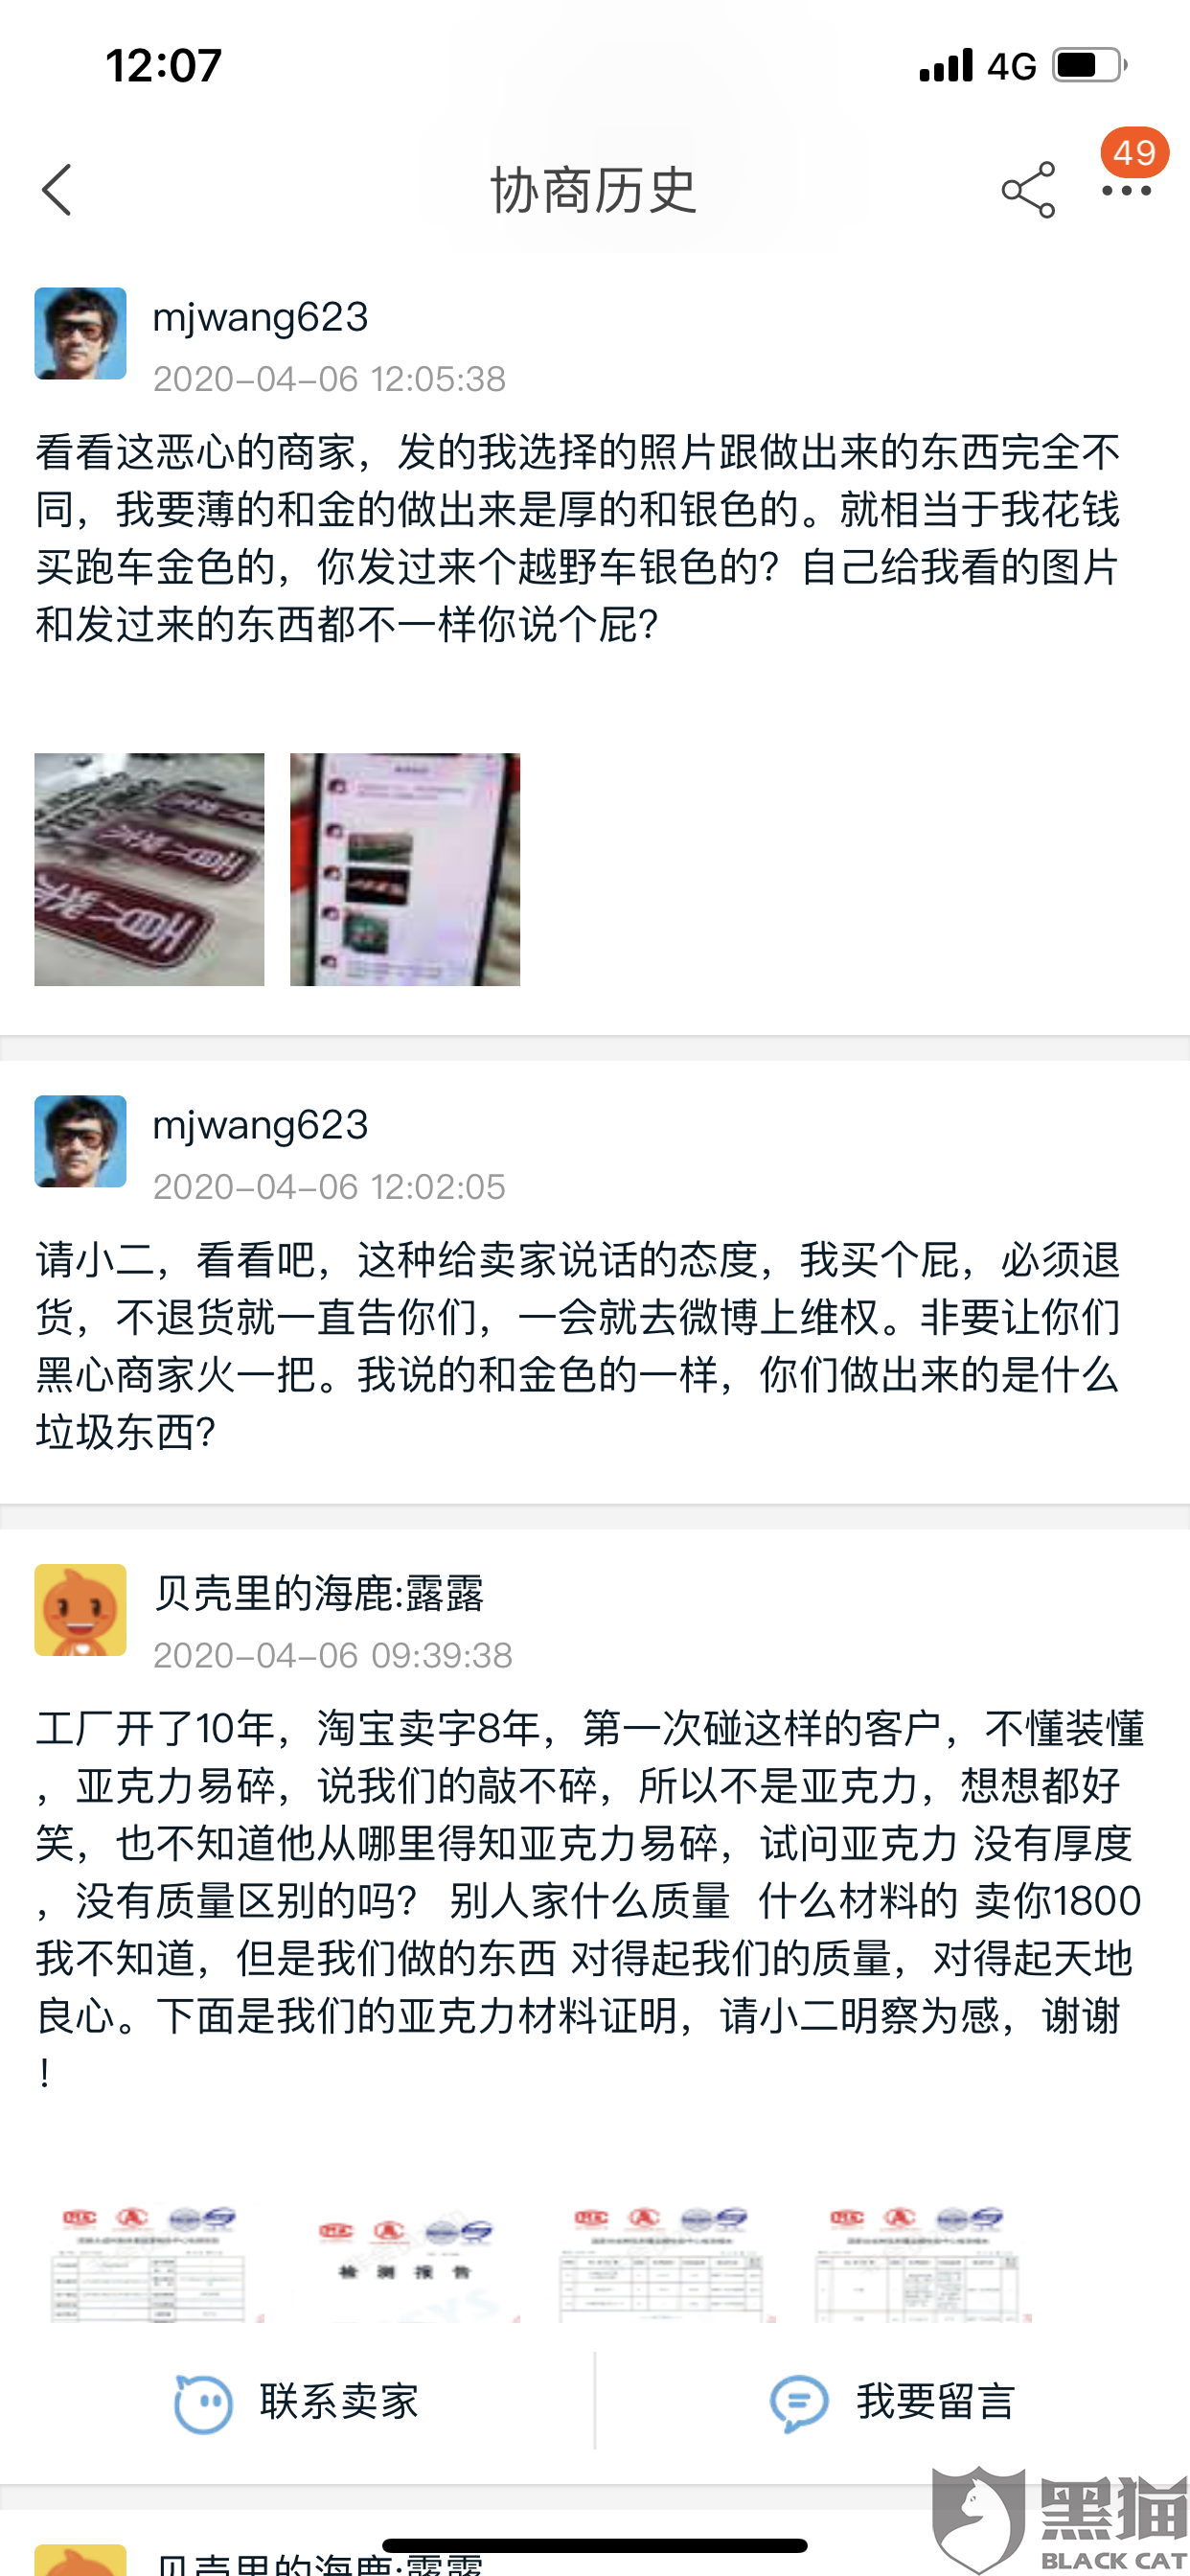The image size is (1190, 2576).
Task: Tap seller name 贝壳里的海鹿:露露
Action: (319, 1593)
